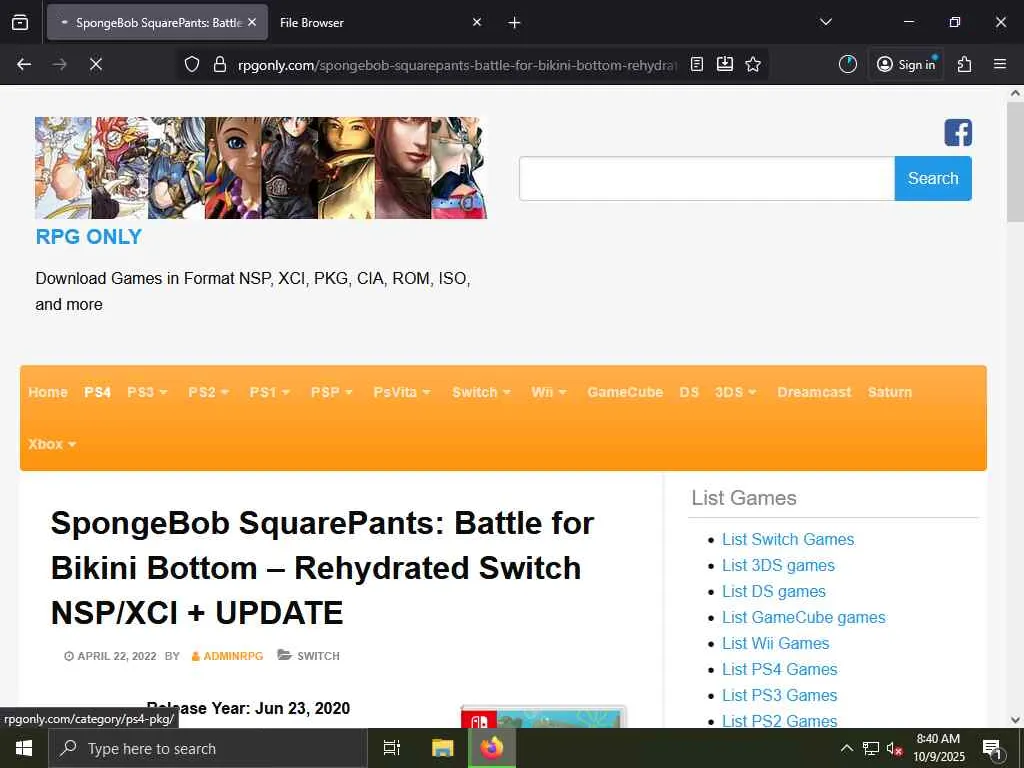Open Task View on taskbar
This screenshot has width=1024, height=768.
[x=392, y=748]
